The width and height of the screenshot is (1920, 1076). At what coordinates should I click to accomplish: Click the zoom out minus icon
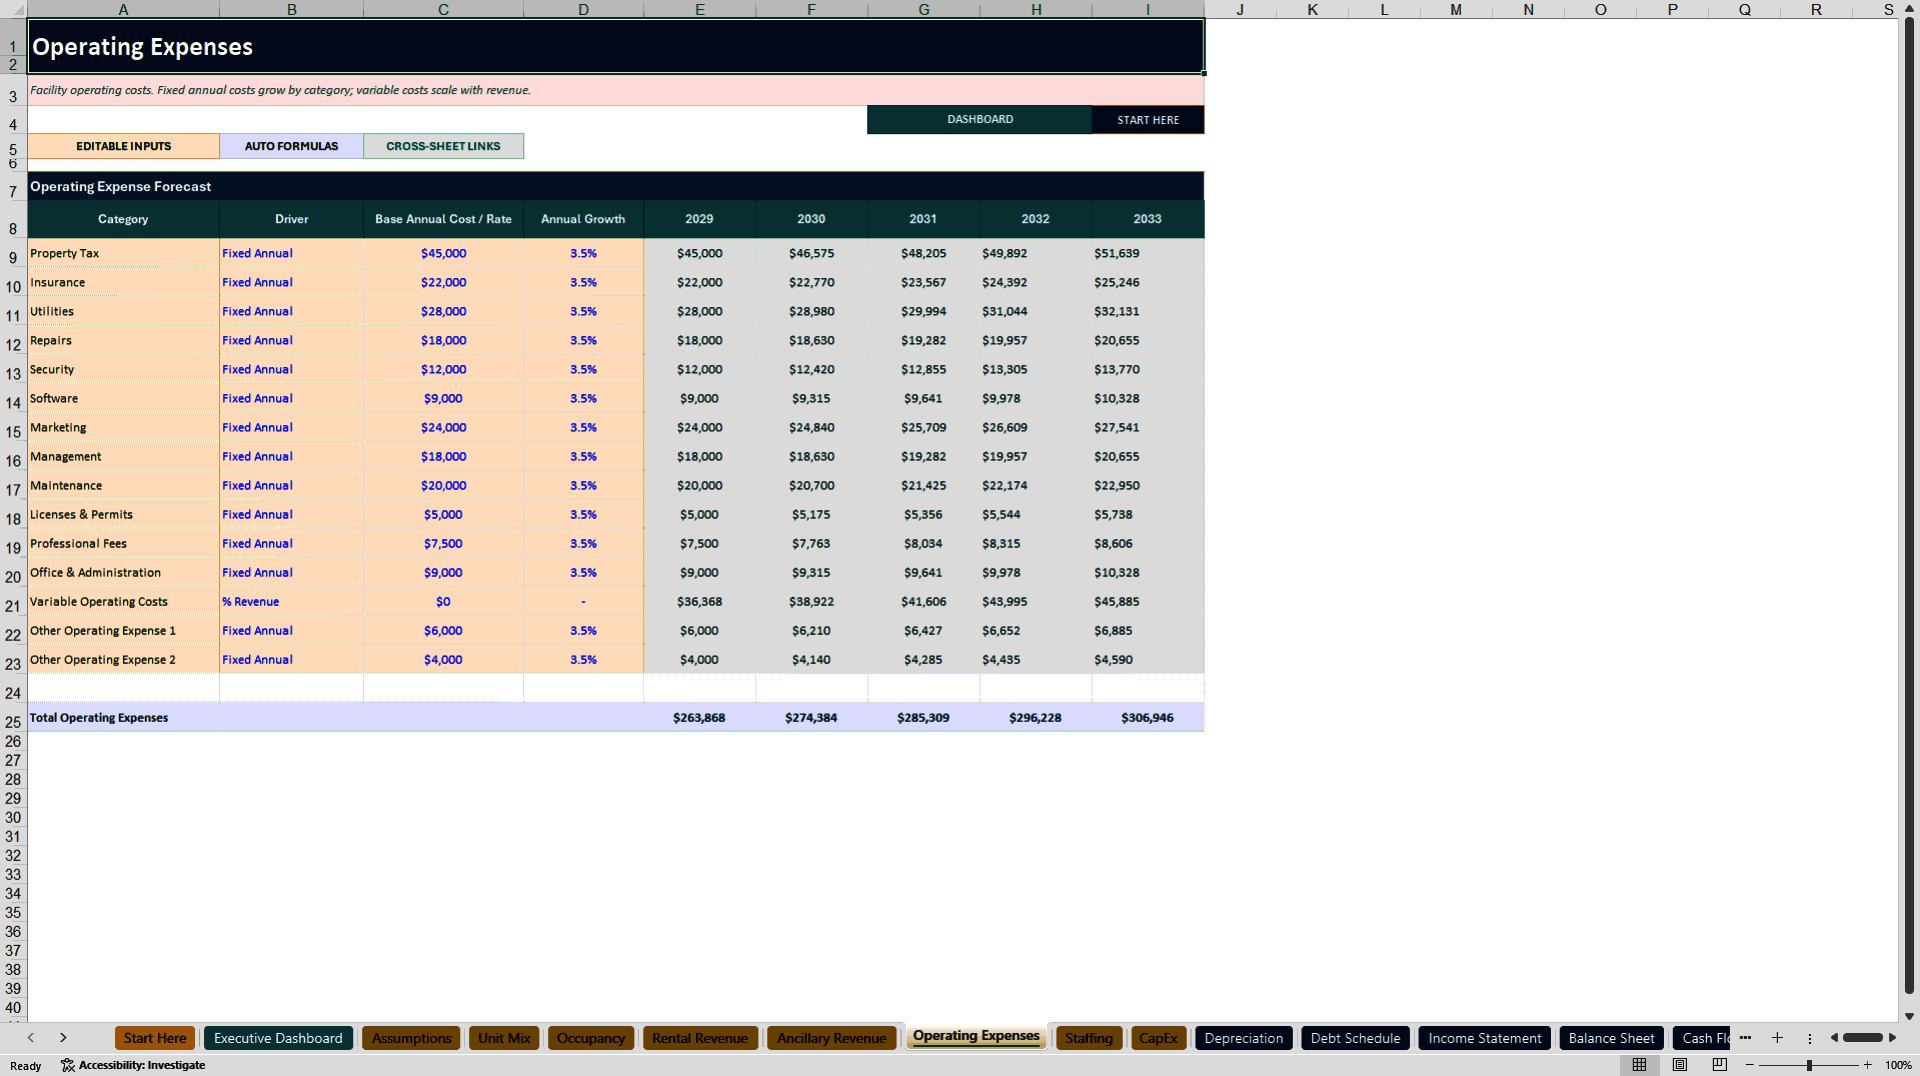1750,1065
